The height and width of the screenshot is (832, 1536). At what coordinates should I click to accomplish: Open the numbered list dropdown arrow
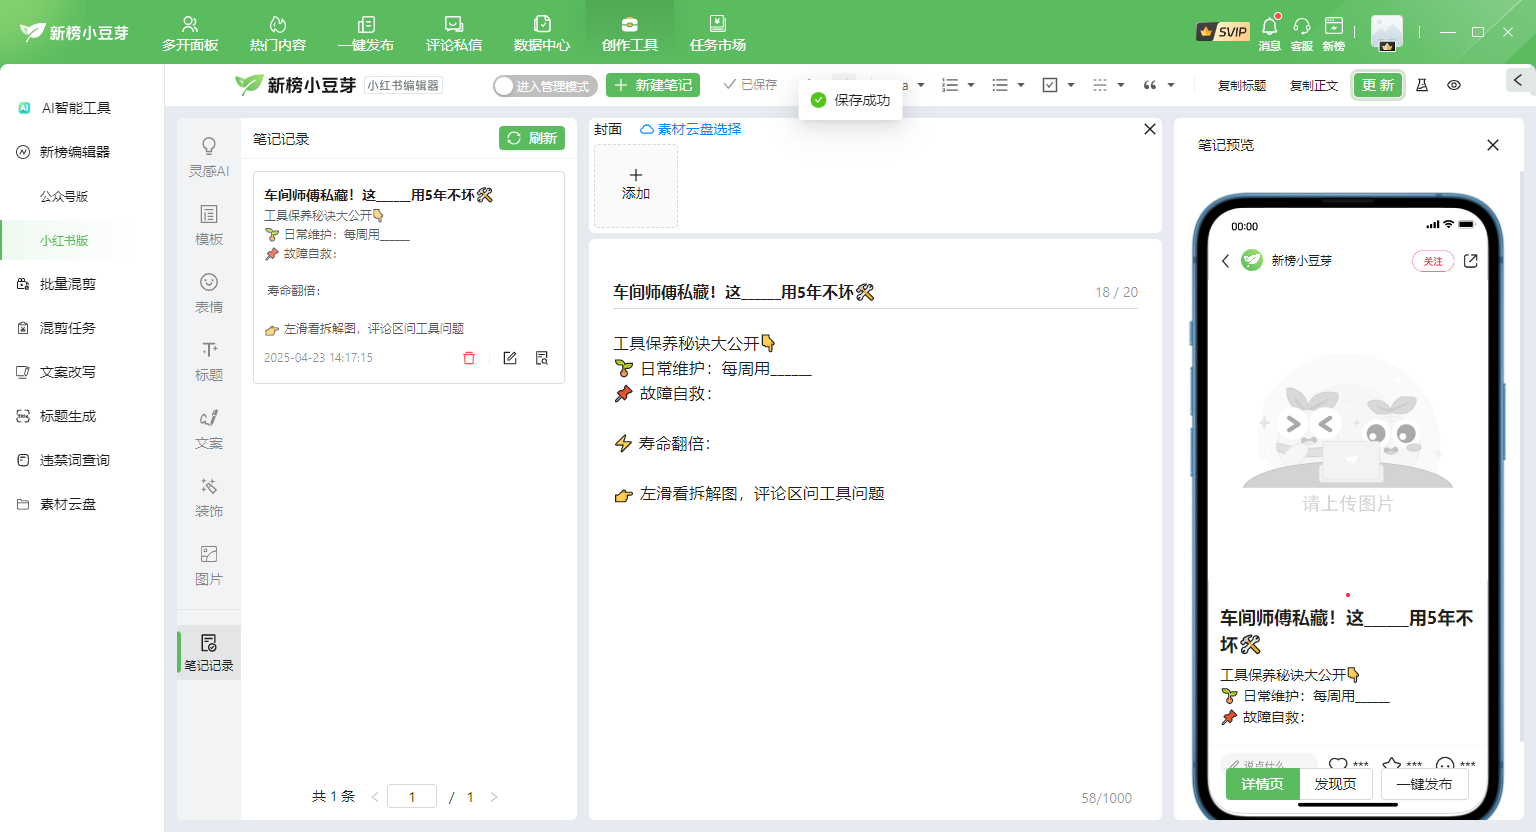pyautogui.click(x=971, y=85)
